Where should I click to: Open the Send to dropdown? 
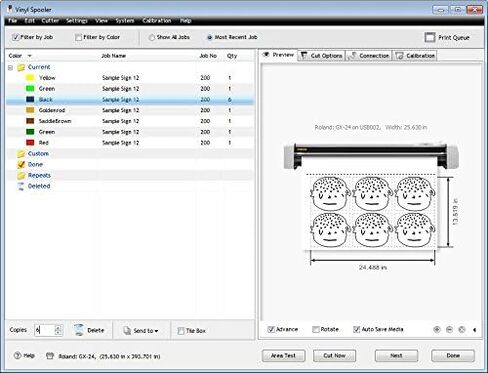[x=141, y=330]
